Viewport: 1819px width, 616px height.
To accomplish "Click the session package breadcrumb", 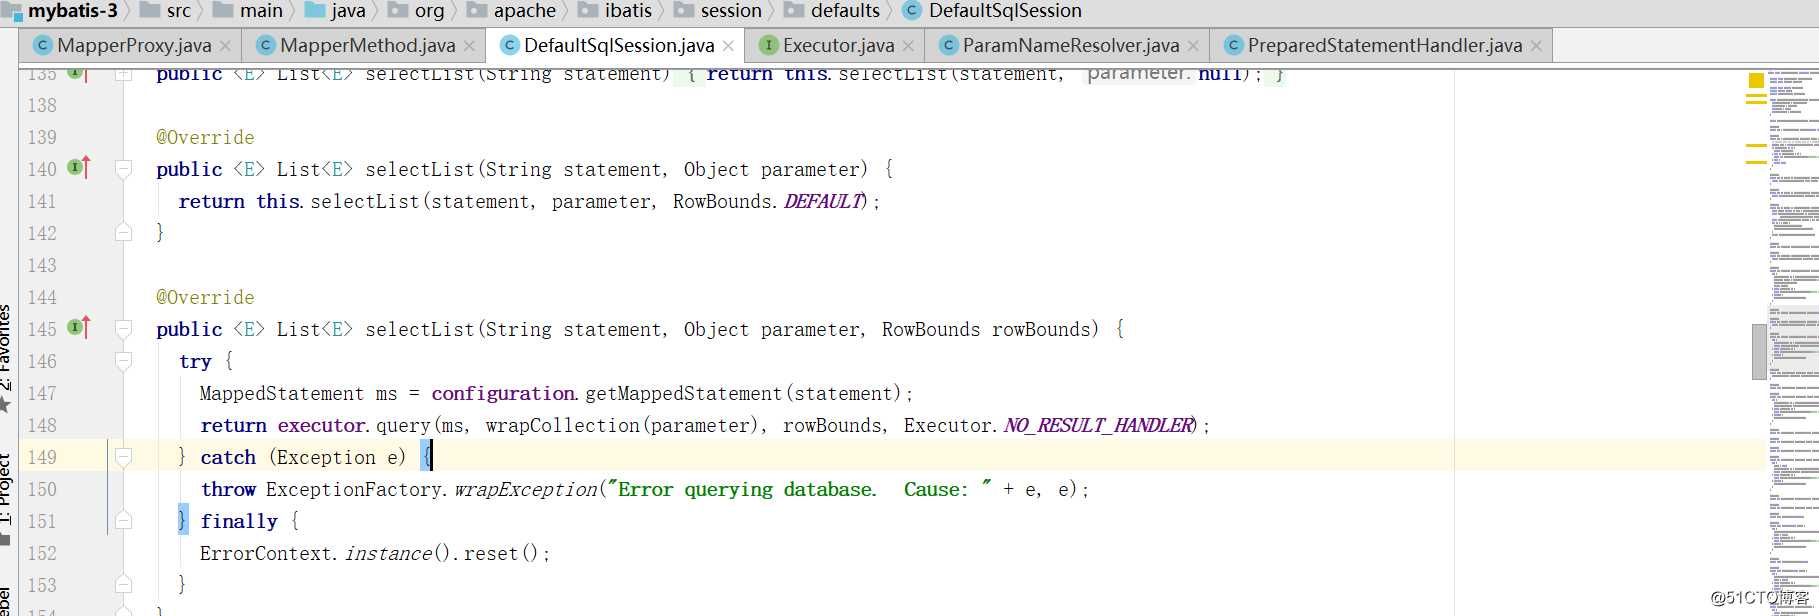I will [717, 11].
